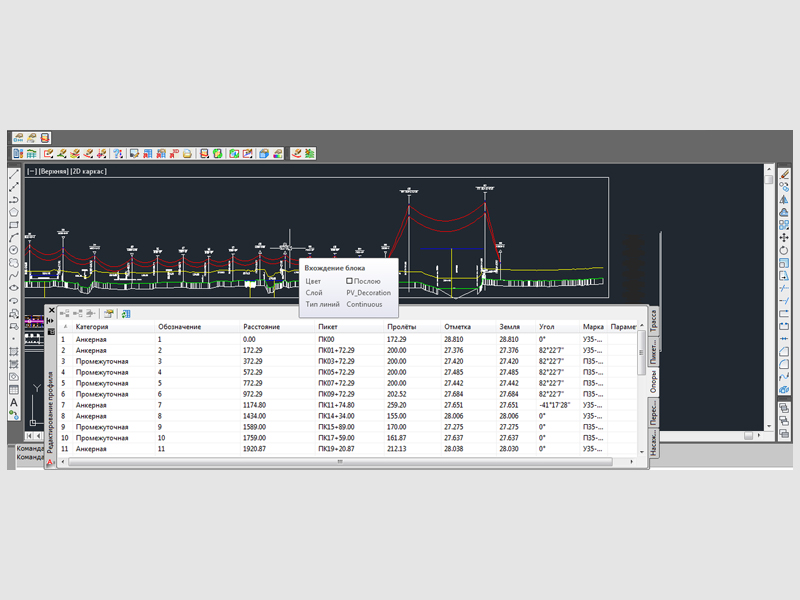
Task: Toggle auto-hide arrows on the profile panel
Action: 51,321
